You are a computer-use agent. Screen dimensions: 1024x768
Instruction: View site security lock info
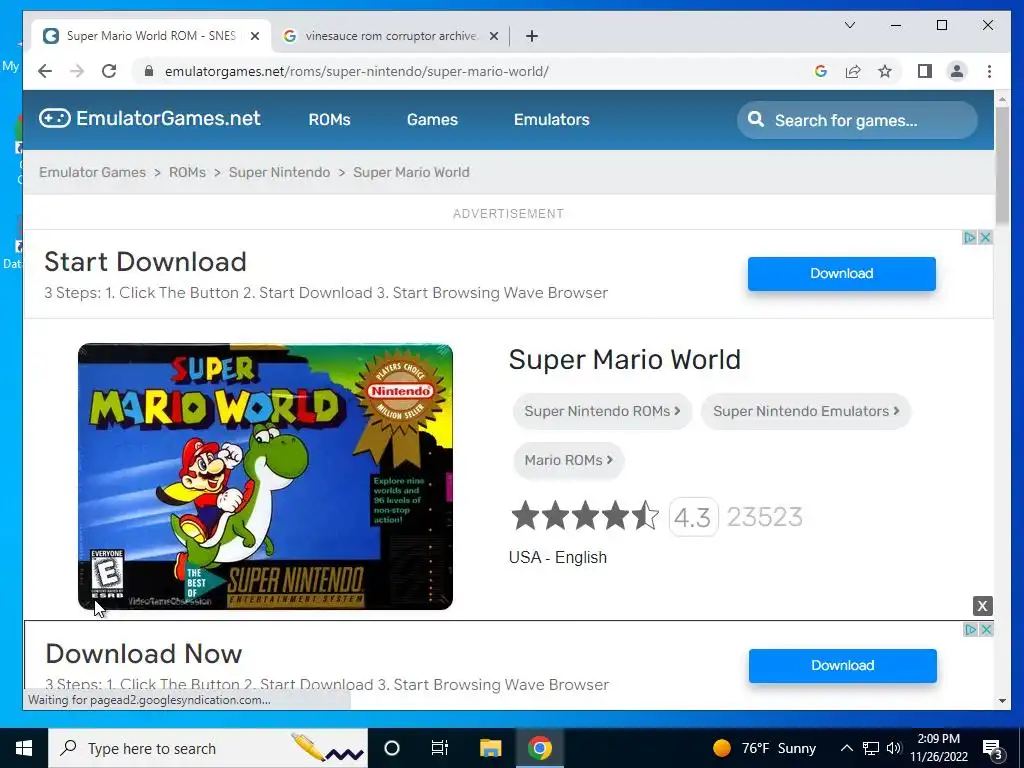tap(149, 71)
